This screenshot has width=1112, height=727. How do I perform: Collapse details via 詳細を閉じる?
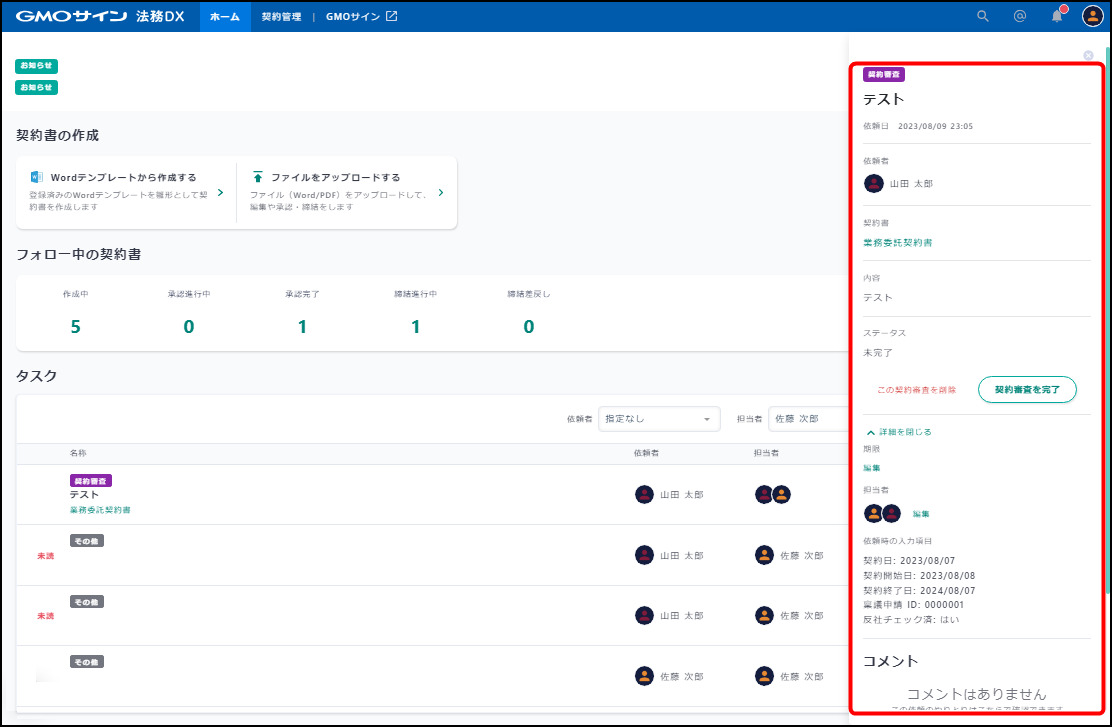pyautogui.click(x=899, y=432)
